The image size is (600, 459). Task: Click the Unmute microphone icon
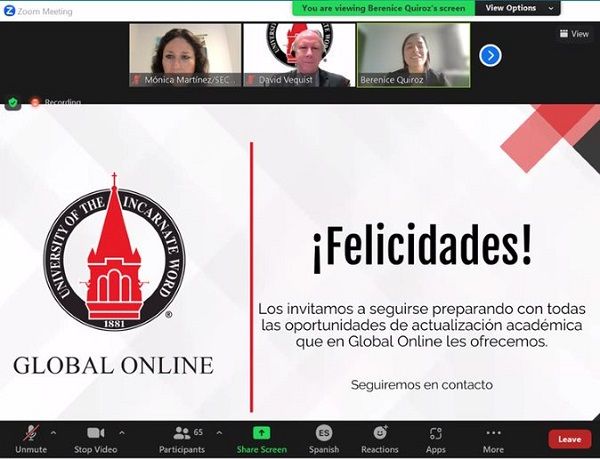coord(31,433)
